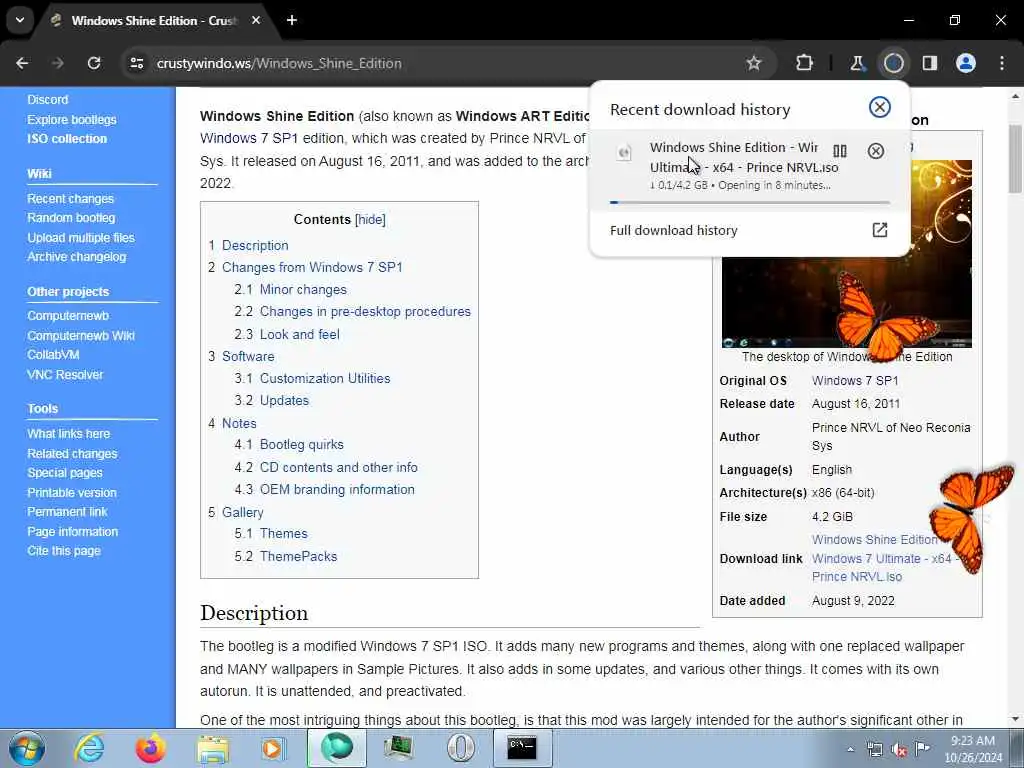Go back with the browser back arrow
Viewport: 1024px width, 768px height.
tap(22, 63)
